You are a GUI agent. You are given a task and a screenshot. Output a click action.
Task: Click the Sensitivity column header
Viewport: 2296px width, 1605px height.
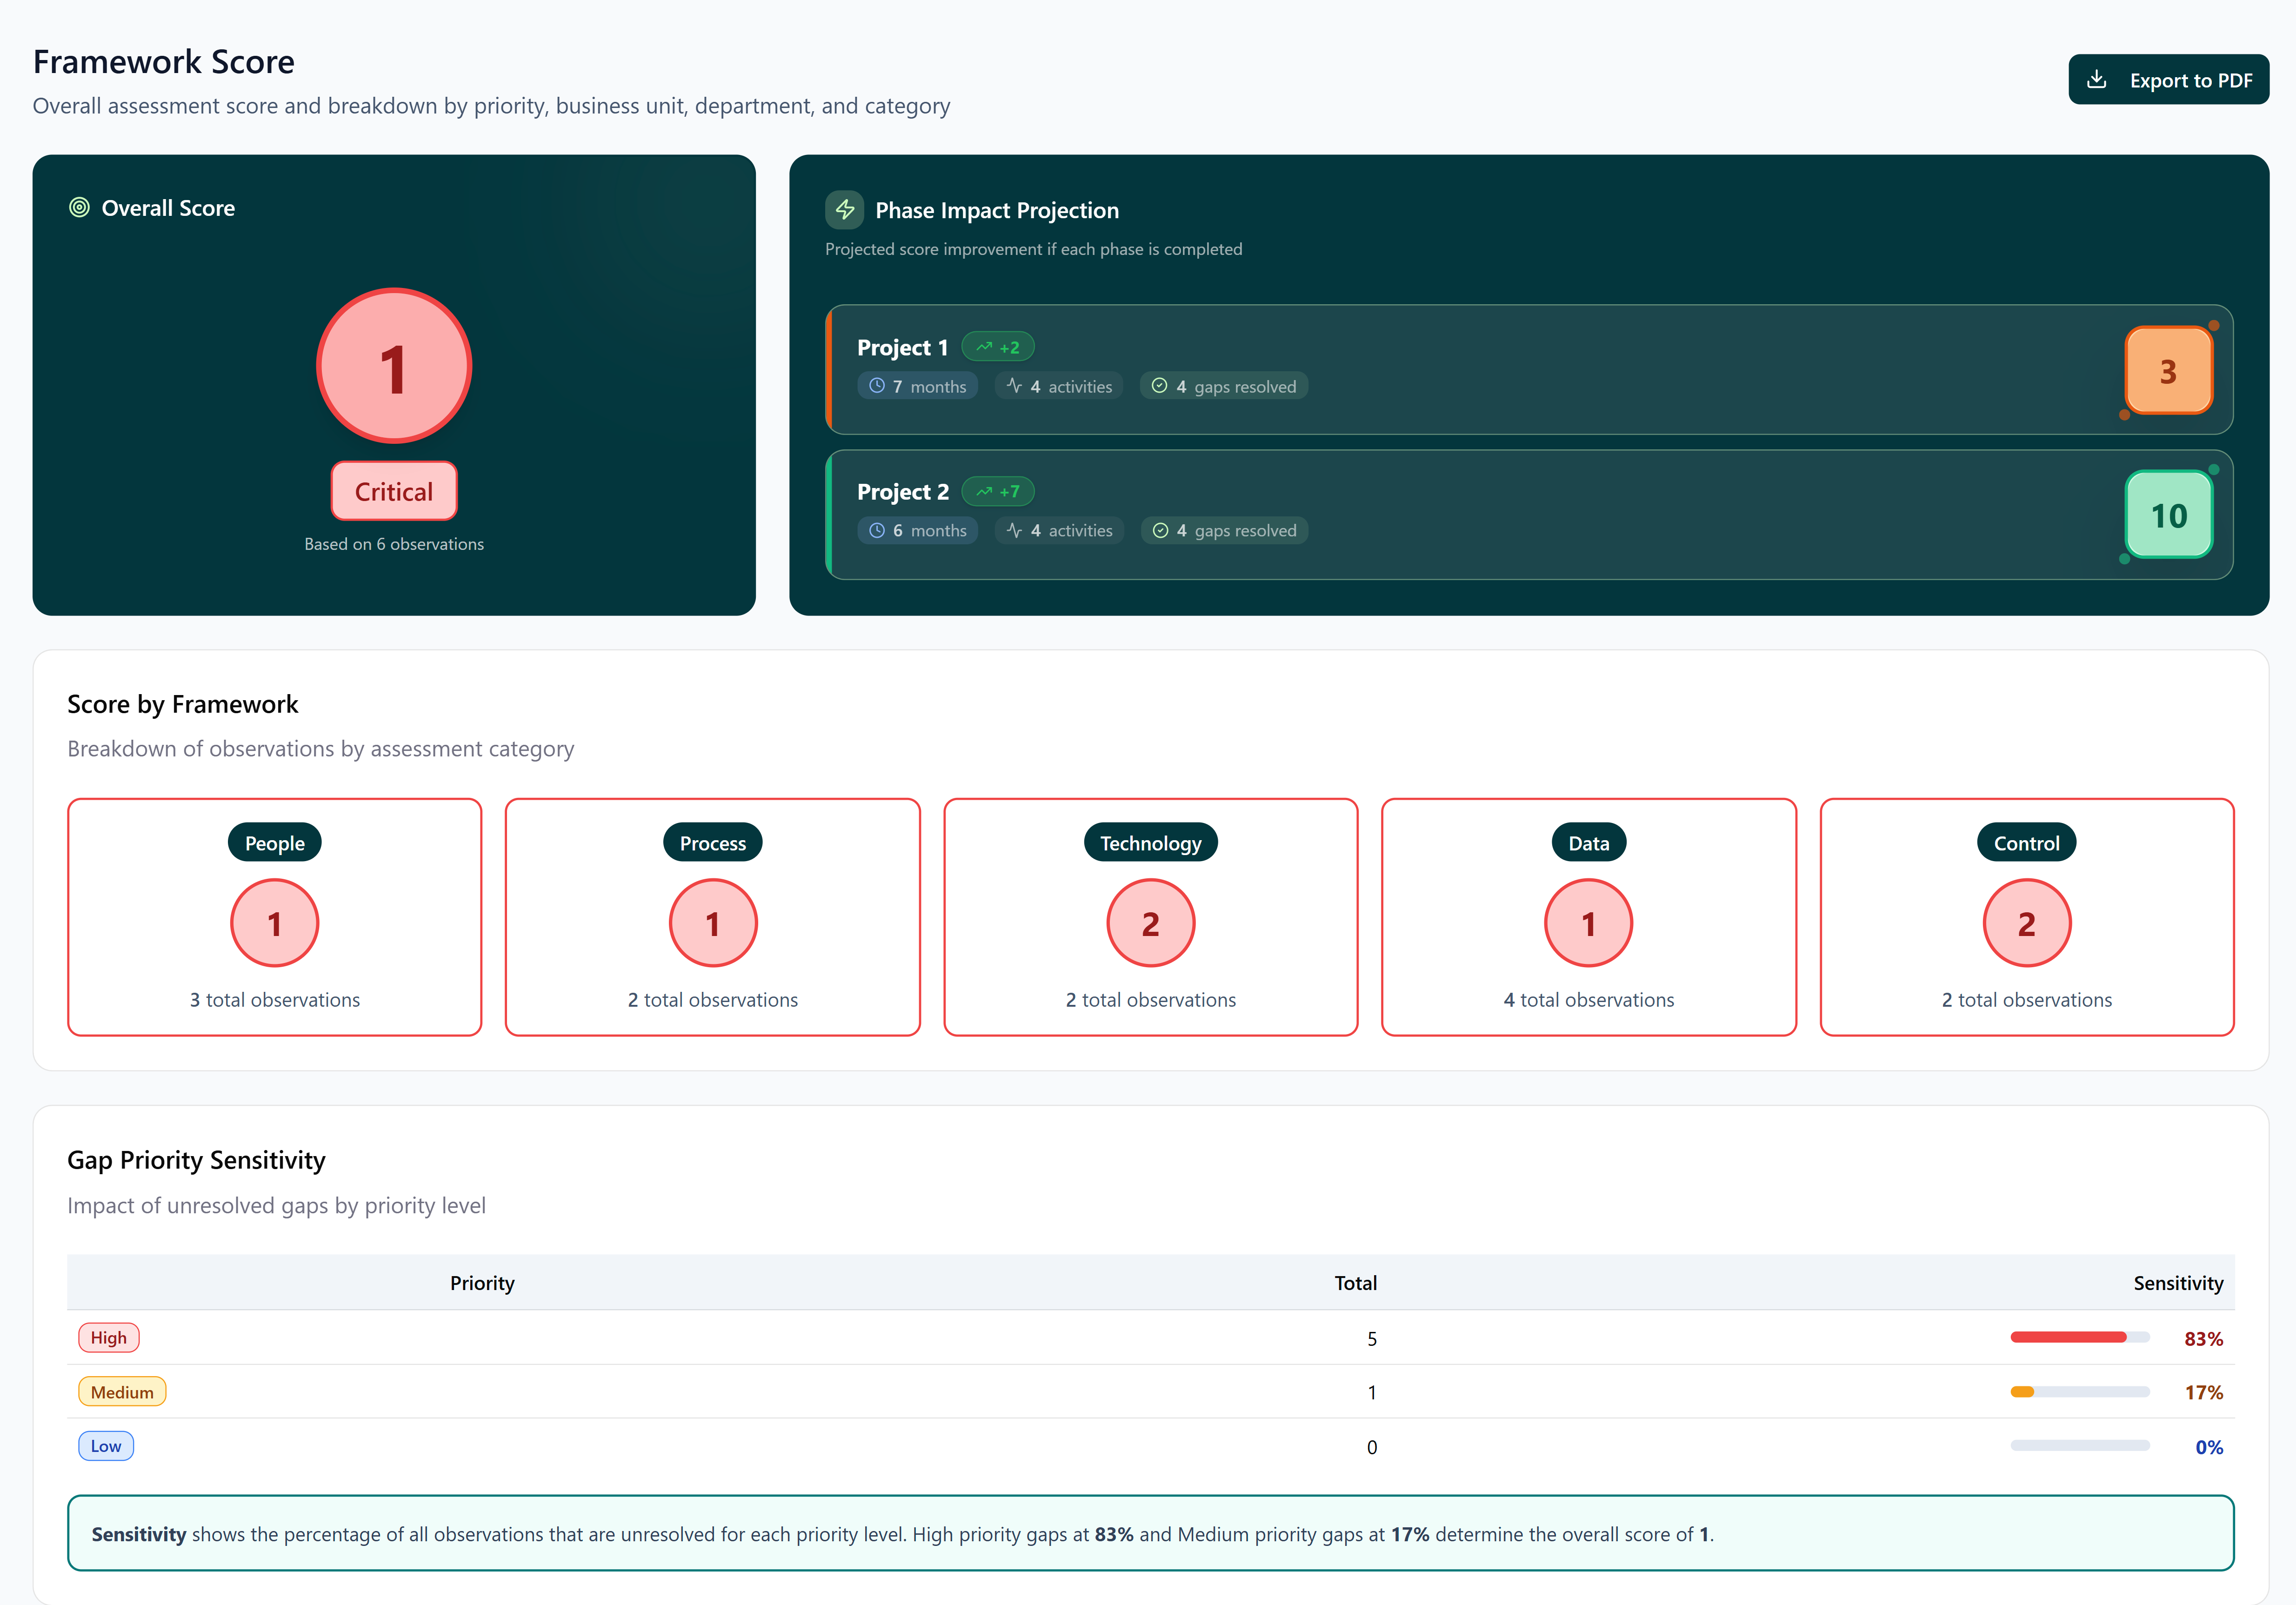click(x=2177, y=1283)
